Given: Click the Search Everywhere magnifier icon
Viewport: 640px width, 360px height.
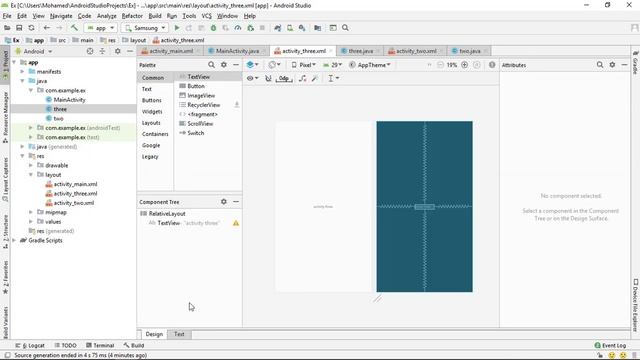Looking at the screenshot, I should click(345, 28).
